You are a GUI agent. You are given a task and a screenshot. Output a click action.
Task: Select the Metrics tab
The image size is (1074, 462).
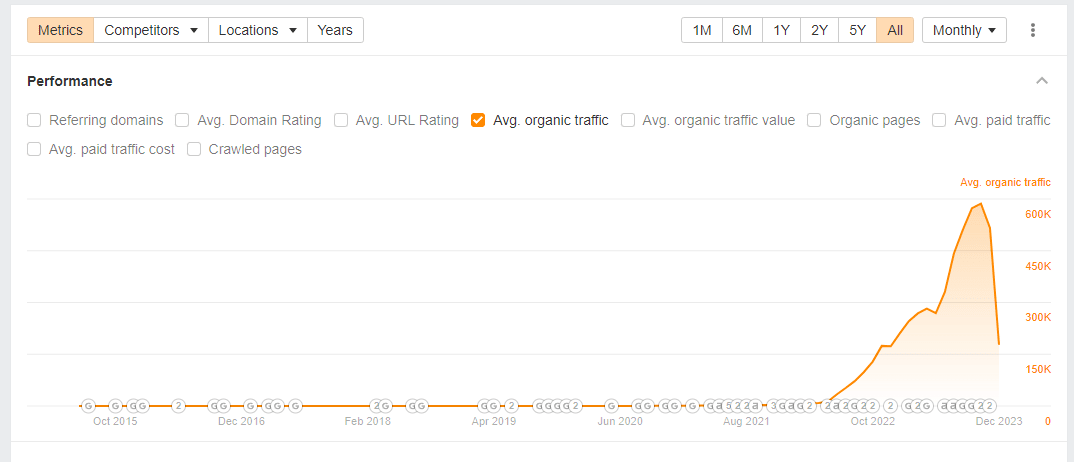click(61, 30)
